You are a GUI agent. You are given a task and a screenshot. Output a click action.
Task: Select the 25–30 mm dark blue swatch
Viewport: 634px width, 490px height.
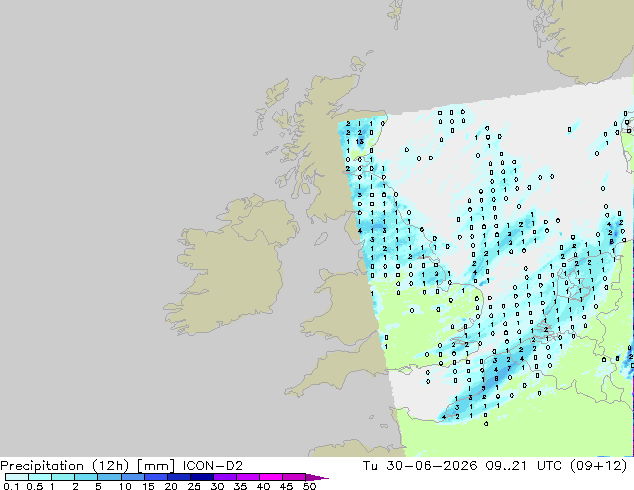[201, 477]
